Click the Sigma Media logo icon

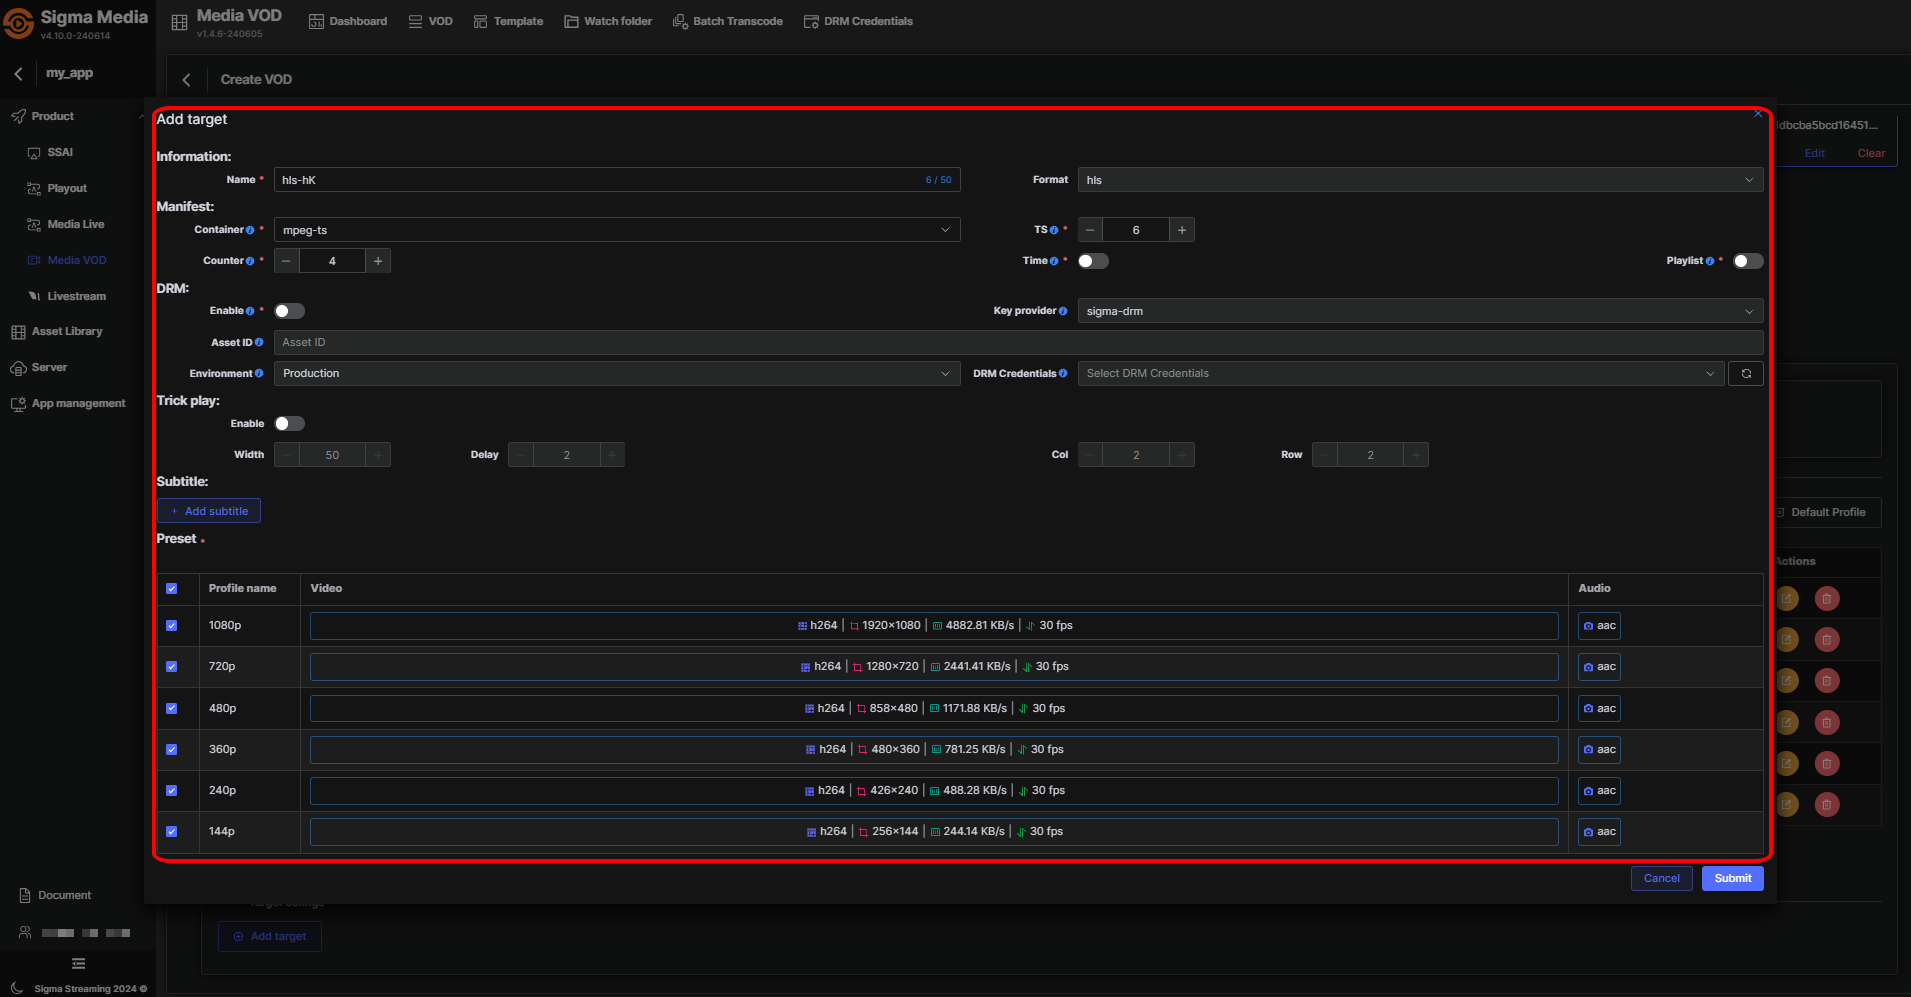coord(19,23)
